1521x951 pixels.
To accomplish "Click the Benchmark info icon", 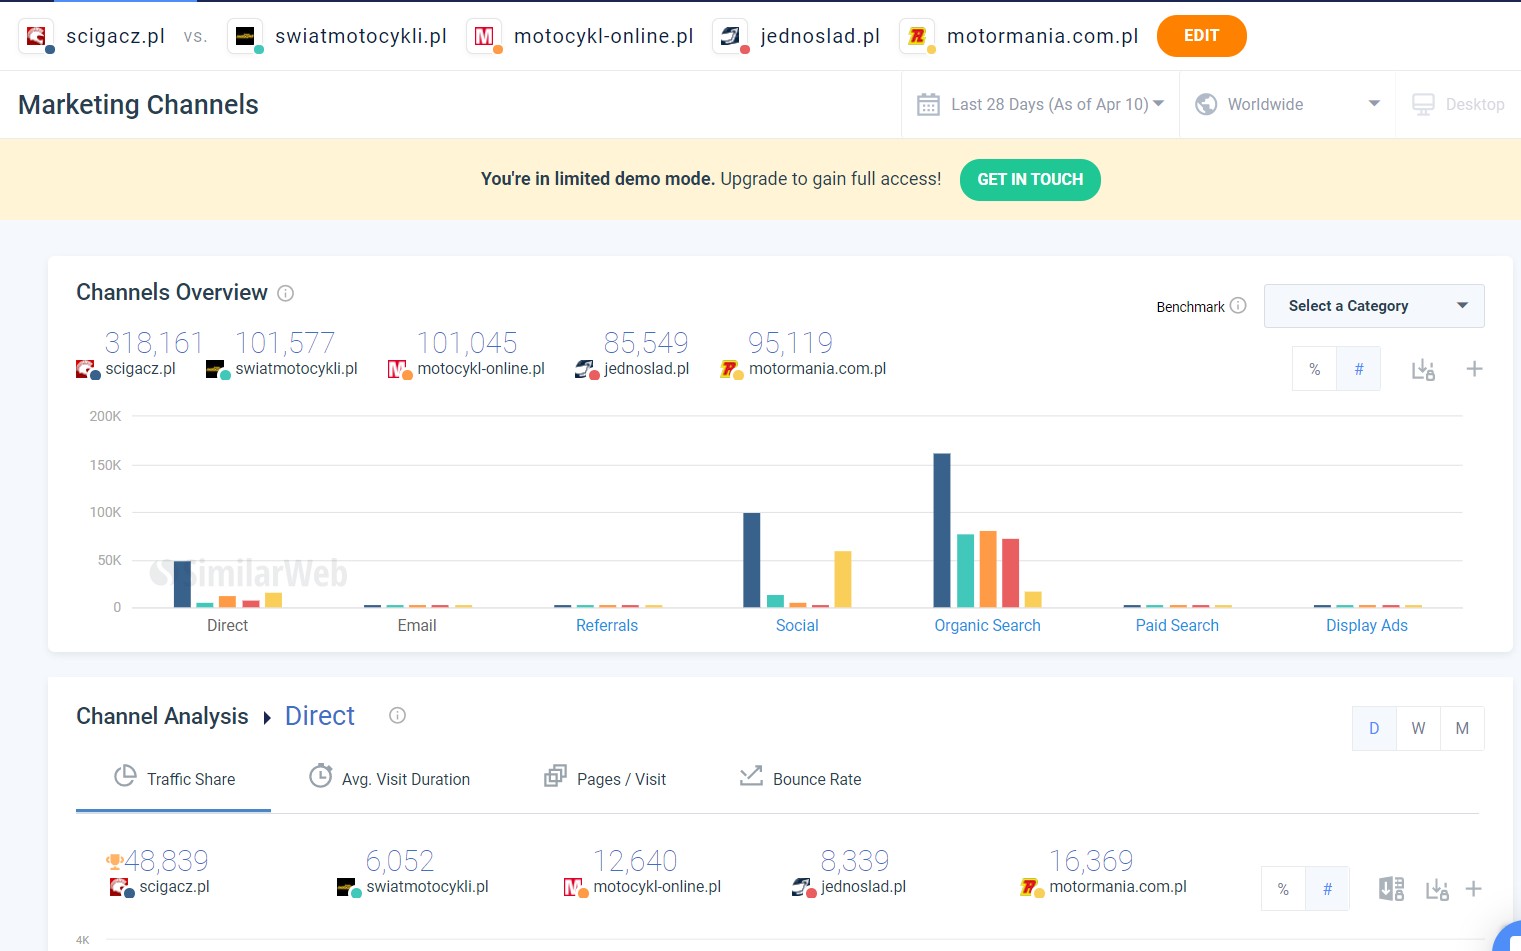I will pyautogui.click(x=1238, y=306).
